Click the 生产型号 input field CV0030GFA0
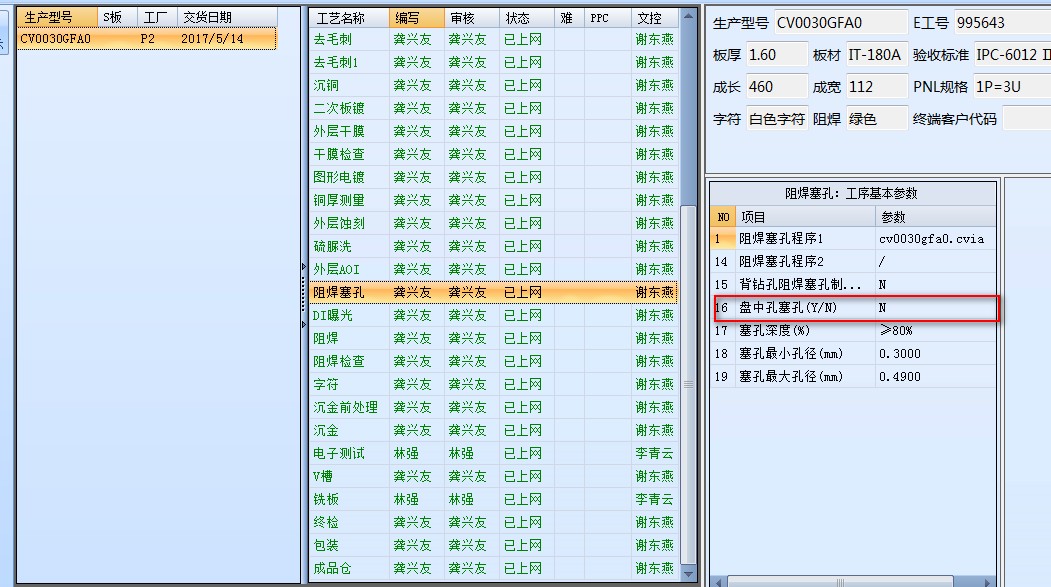Screen dimensions: 1051x587 pyautogui.click(x=841, y=23)
